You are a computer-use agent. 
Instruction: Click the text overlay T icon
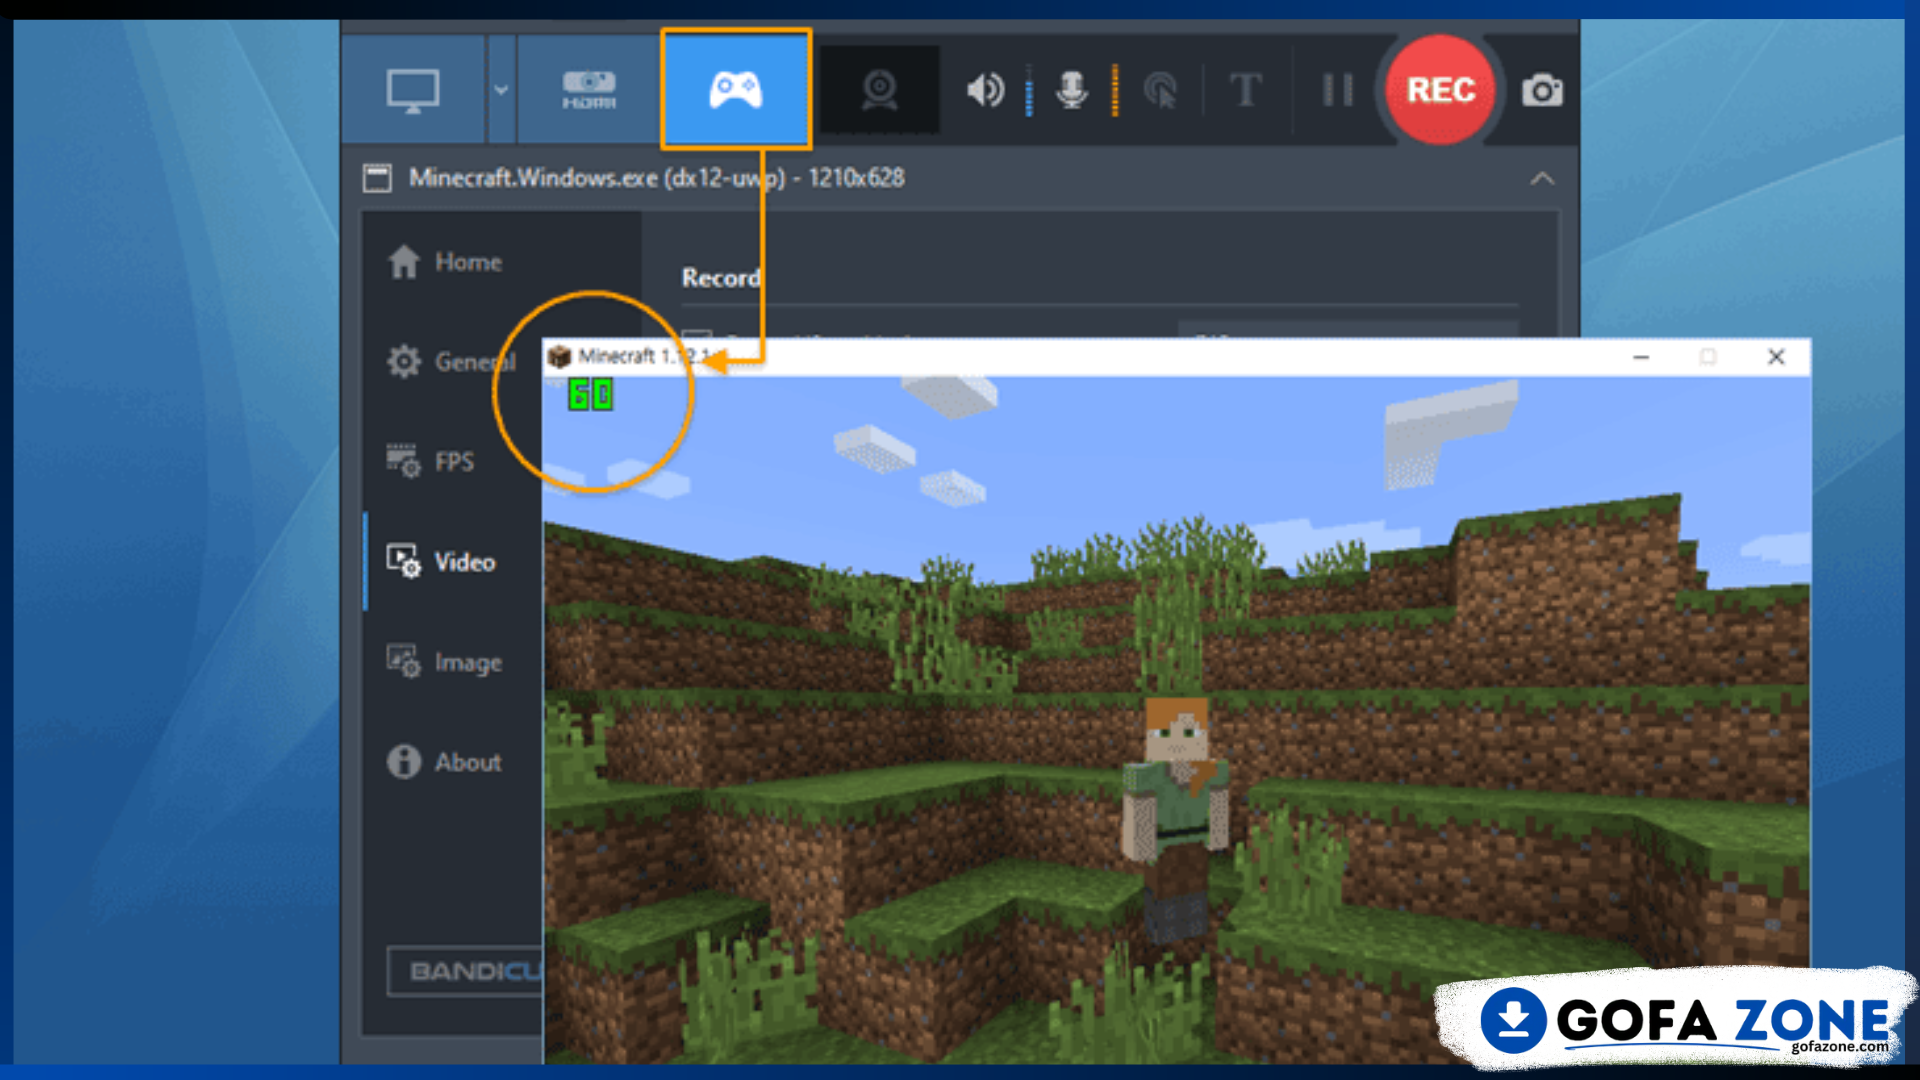tap(1246, 90)
